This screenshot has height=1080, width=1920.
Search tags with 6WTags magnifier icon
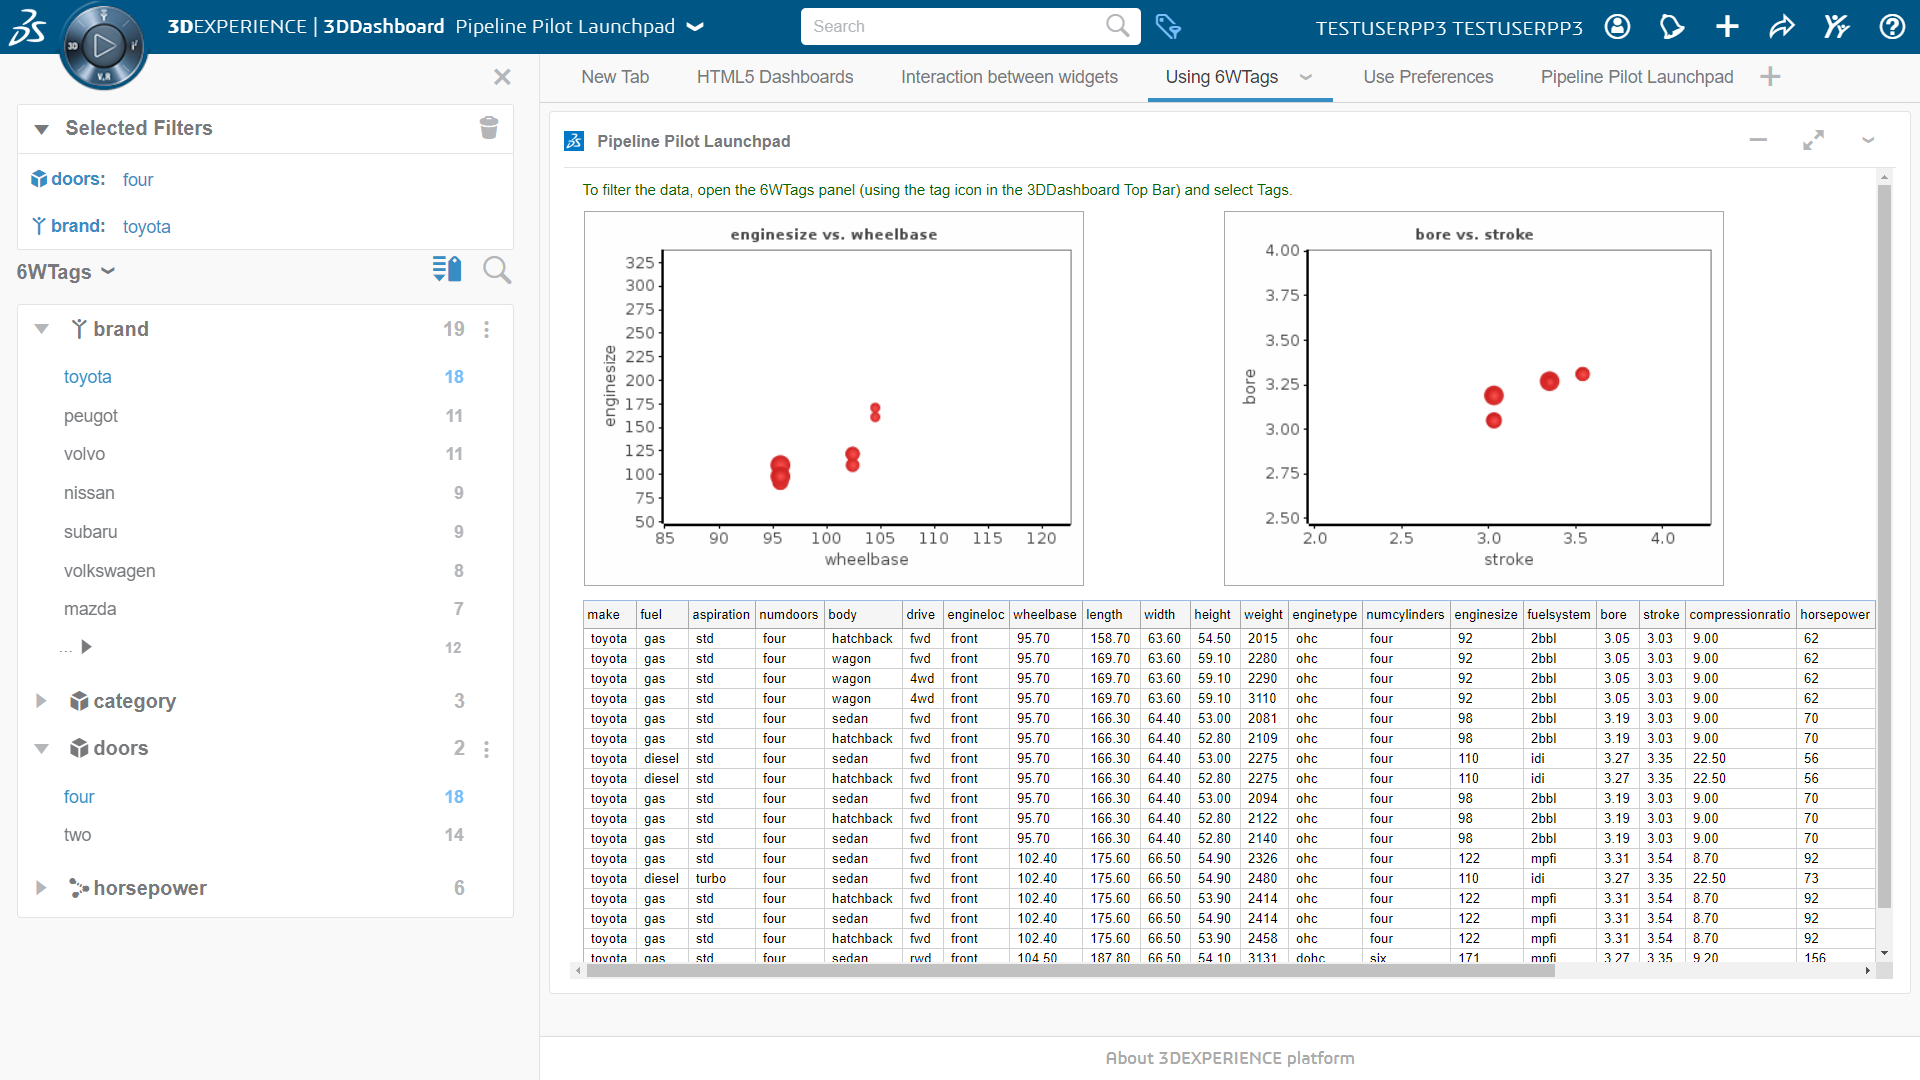click(497, 270)
